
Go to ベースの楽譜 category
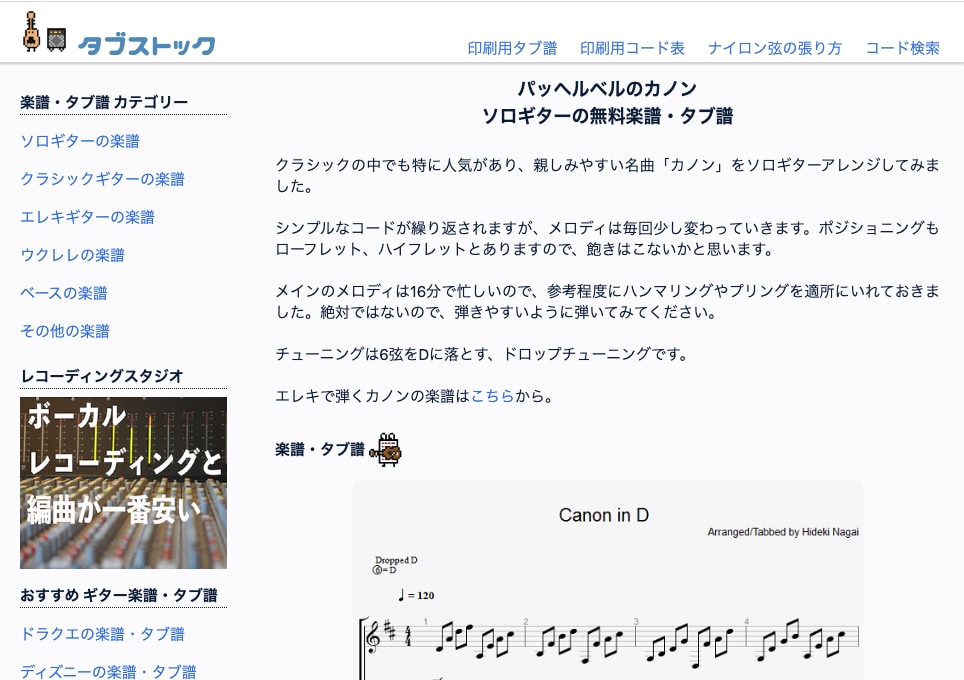click(x=64, y=293)
